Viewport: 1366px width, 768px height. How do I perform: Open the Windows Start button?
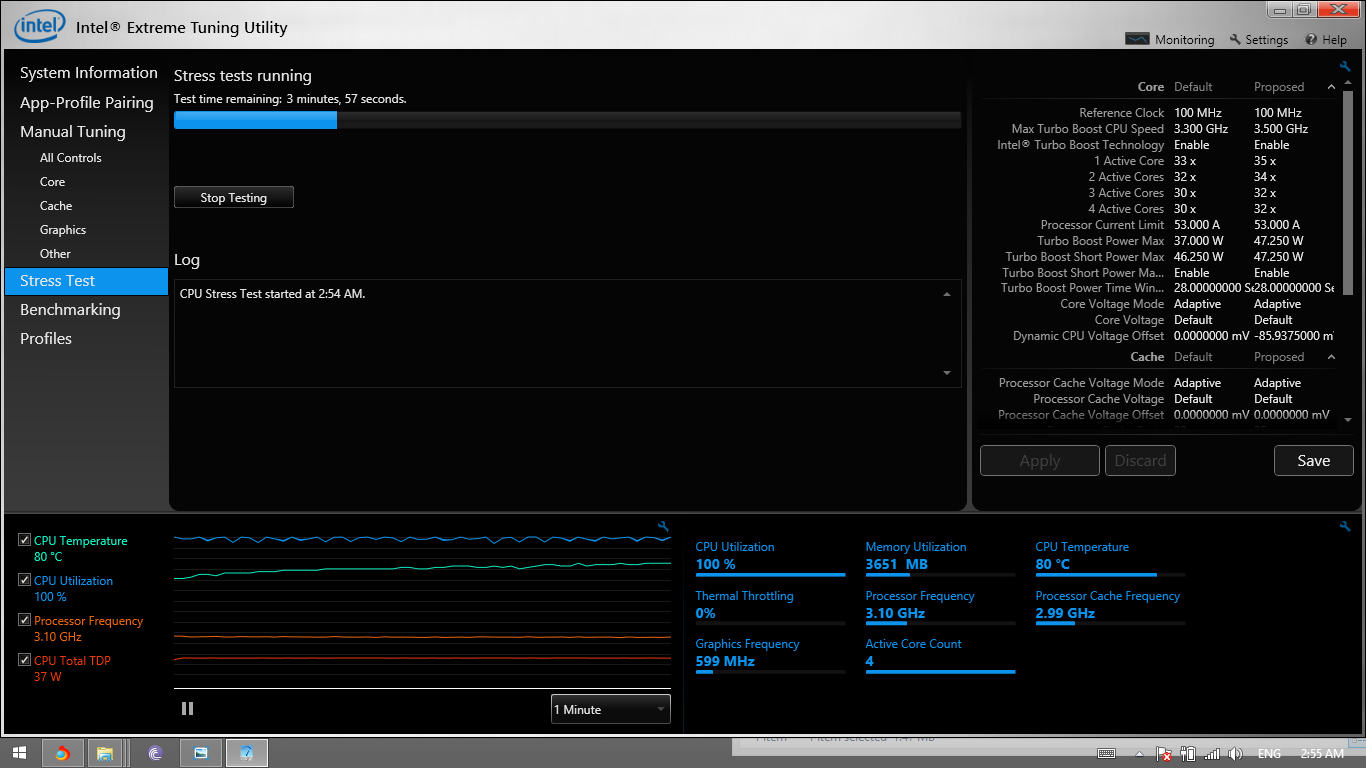coord(19,753)
